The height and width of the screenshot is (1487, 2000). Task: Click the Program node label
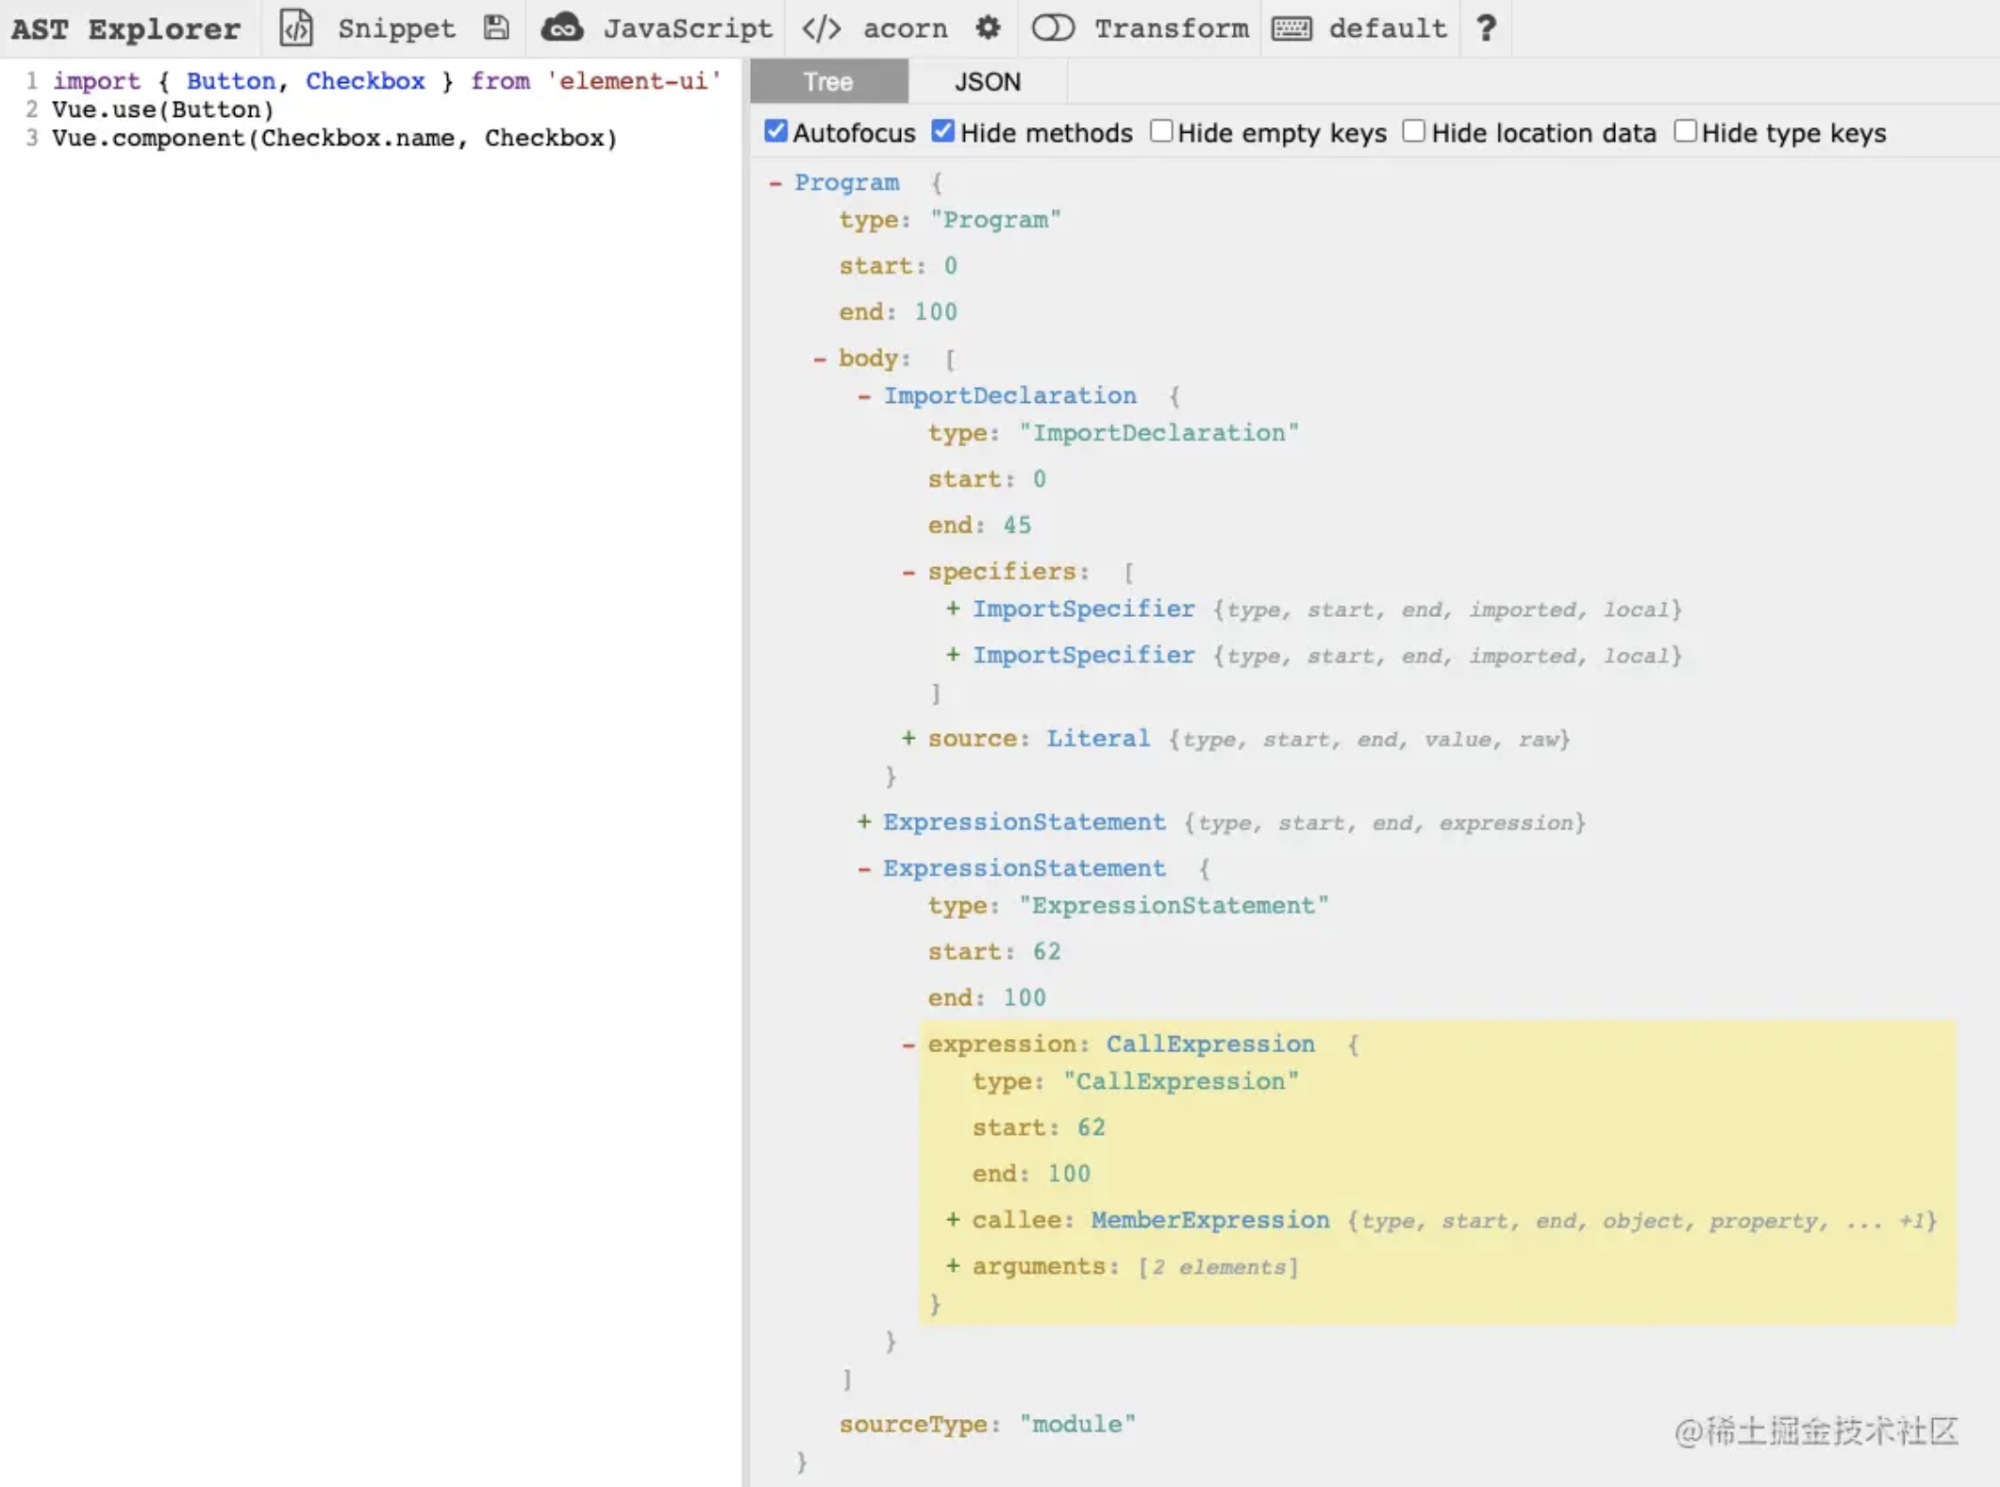(x=847, y=183)
